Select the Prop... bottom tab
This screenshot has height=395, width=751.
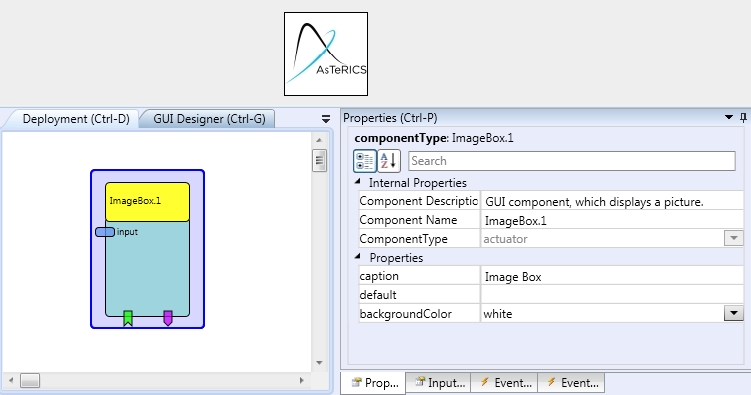click(374, 383)
